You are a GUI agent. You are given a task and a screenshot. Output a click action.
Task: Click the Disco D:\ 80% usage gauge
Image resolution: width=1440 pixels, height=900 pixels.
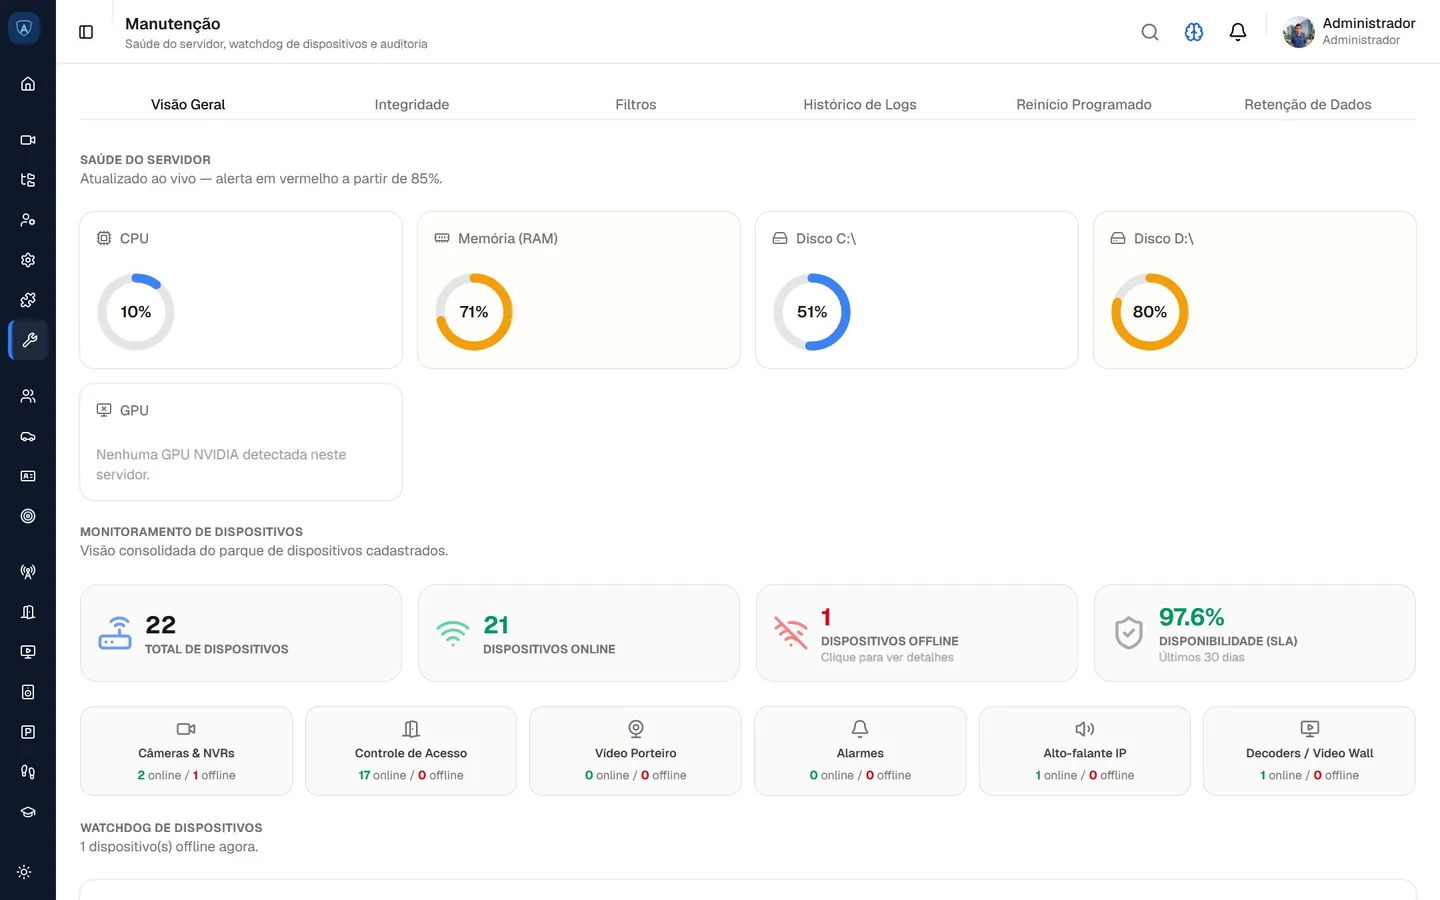1150,312
